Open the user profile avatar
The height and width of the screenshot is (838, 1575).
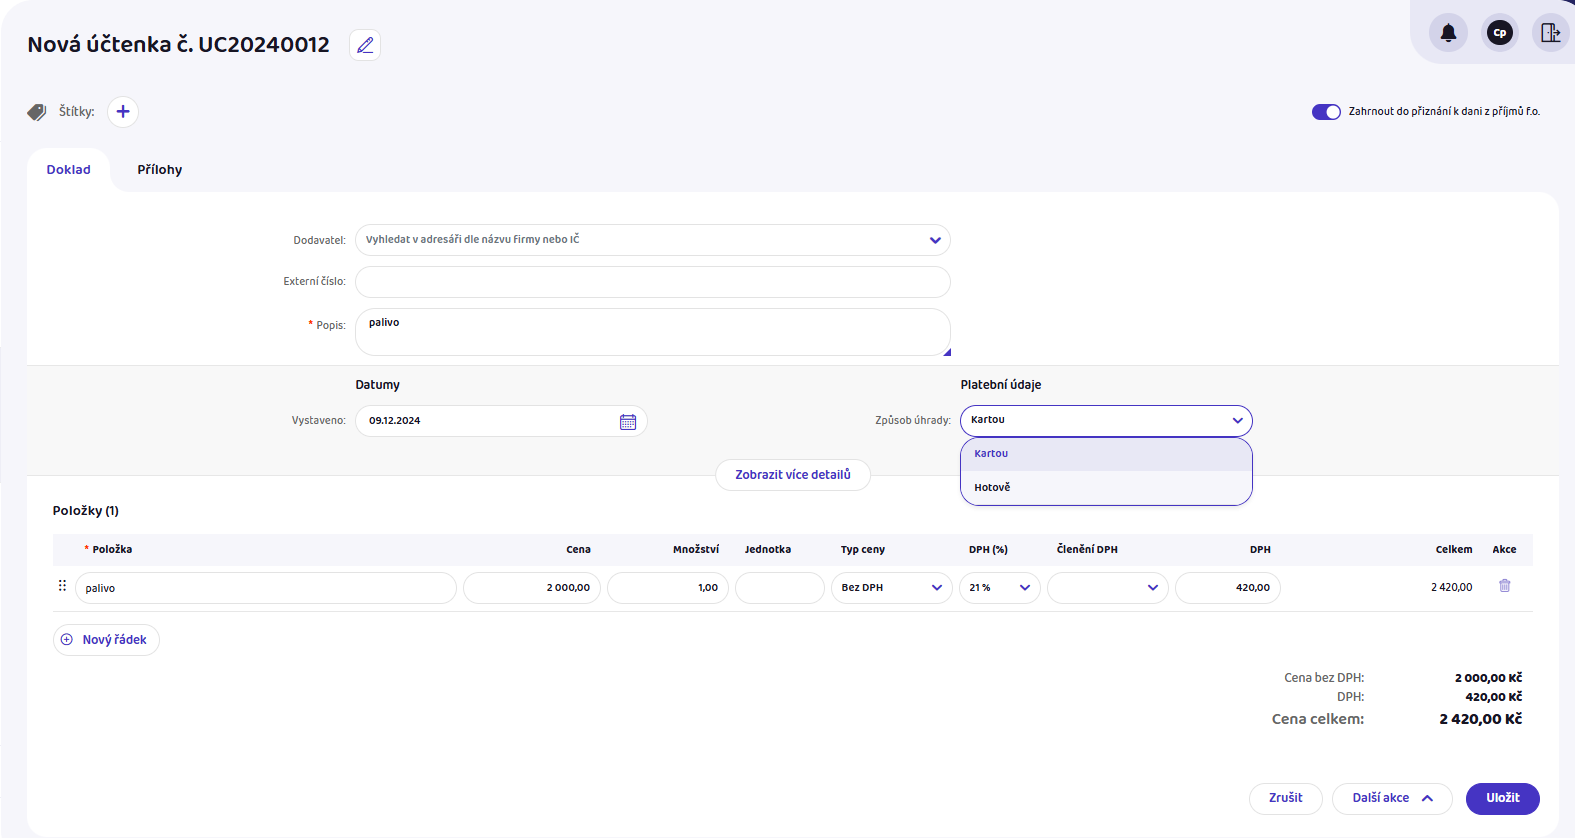click(x=1499, y=33)
